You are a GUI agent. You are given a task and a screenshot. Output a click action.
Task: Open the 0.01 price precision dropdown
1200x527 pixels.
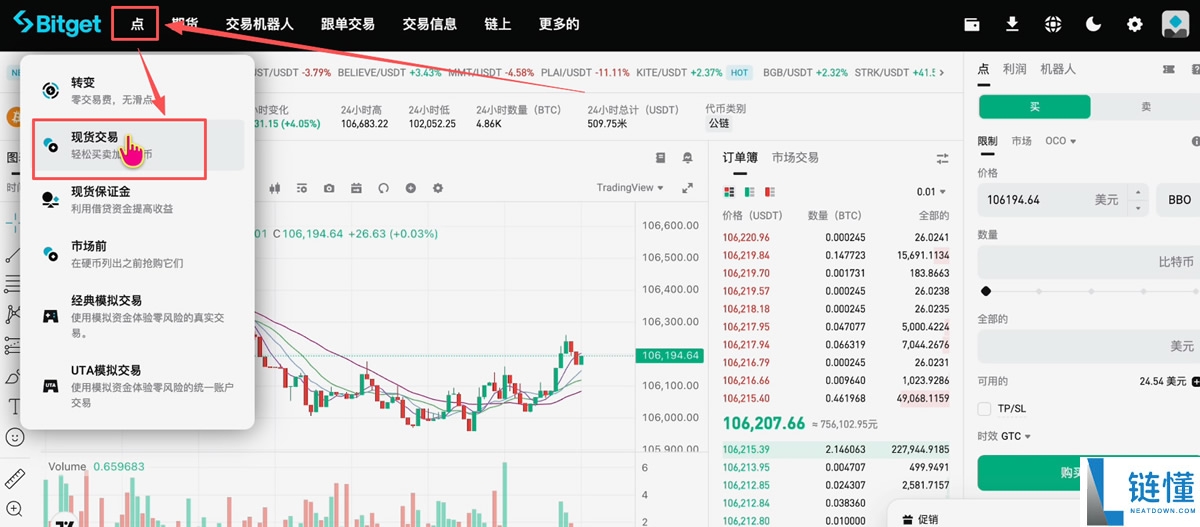tap(931, 192)
